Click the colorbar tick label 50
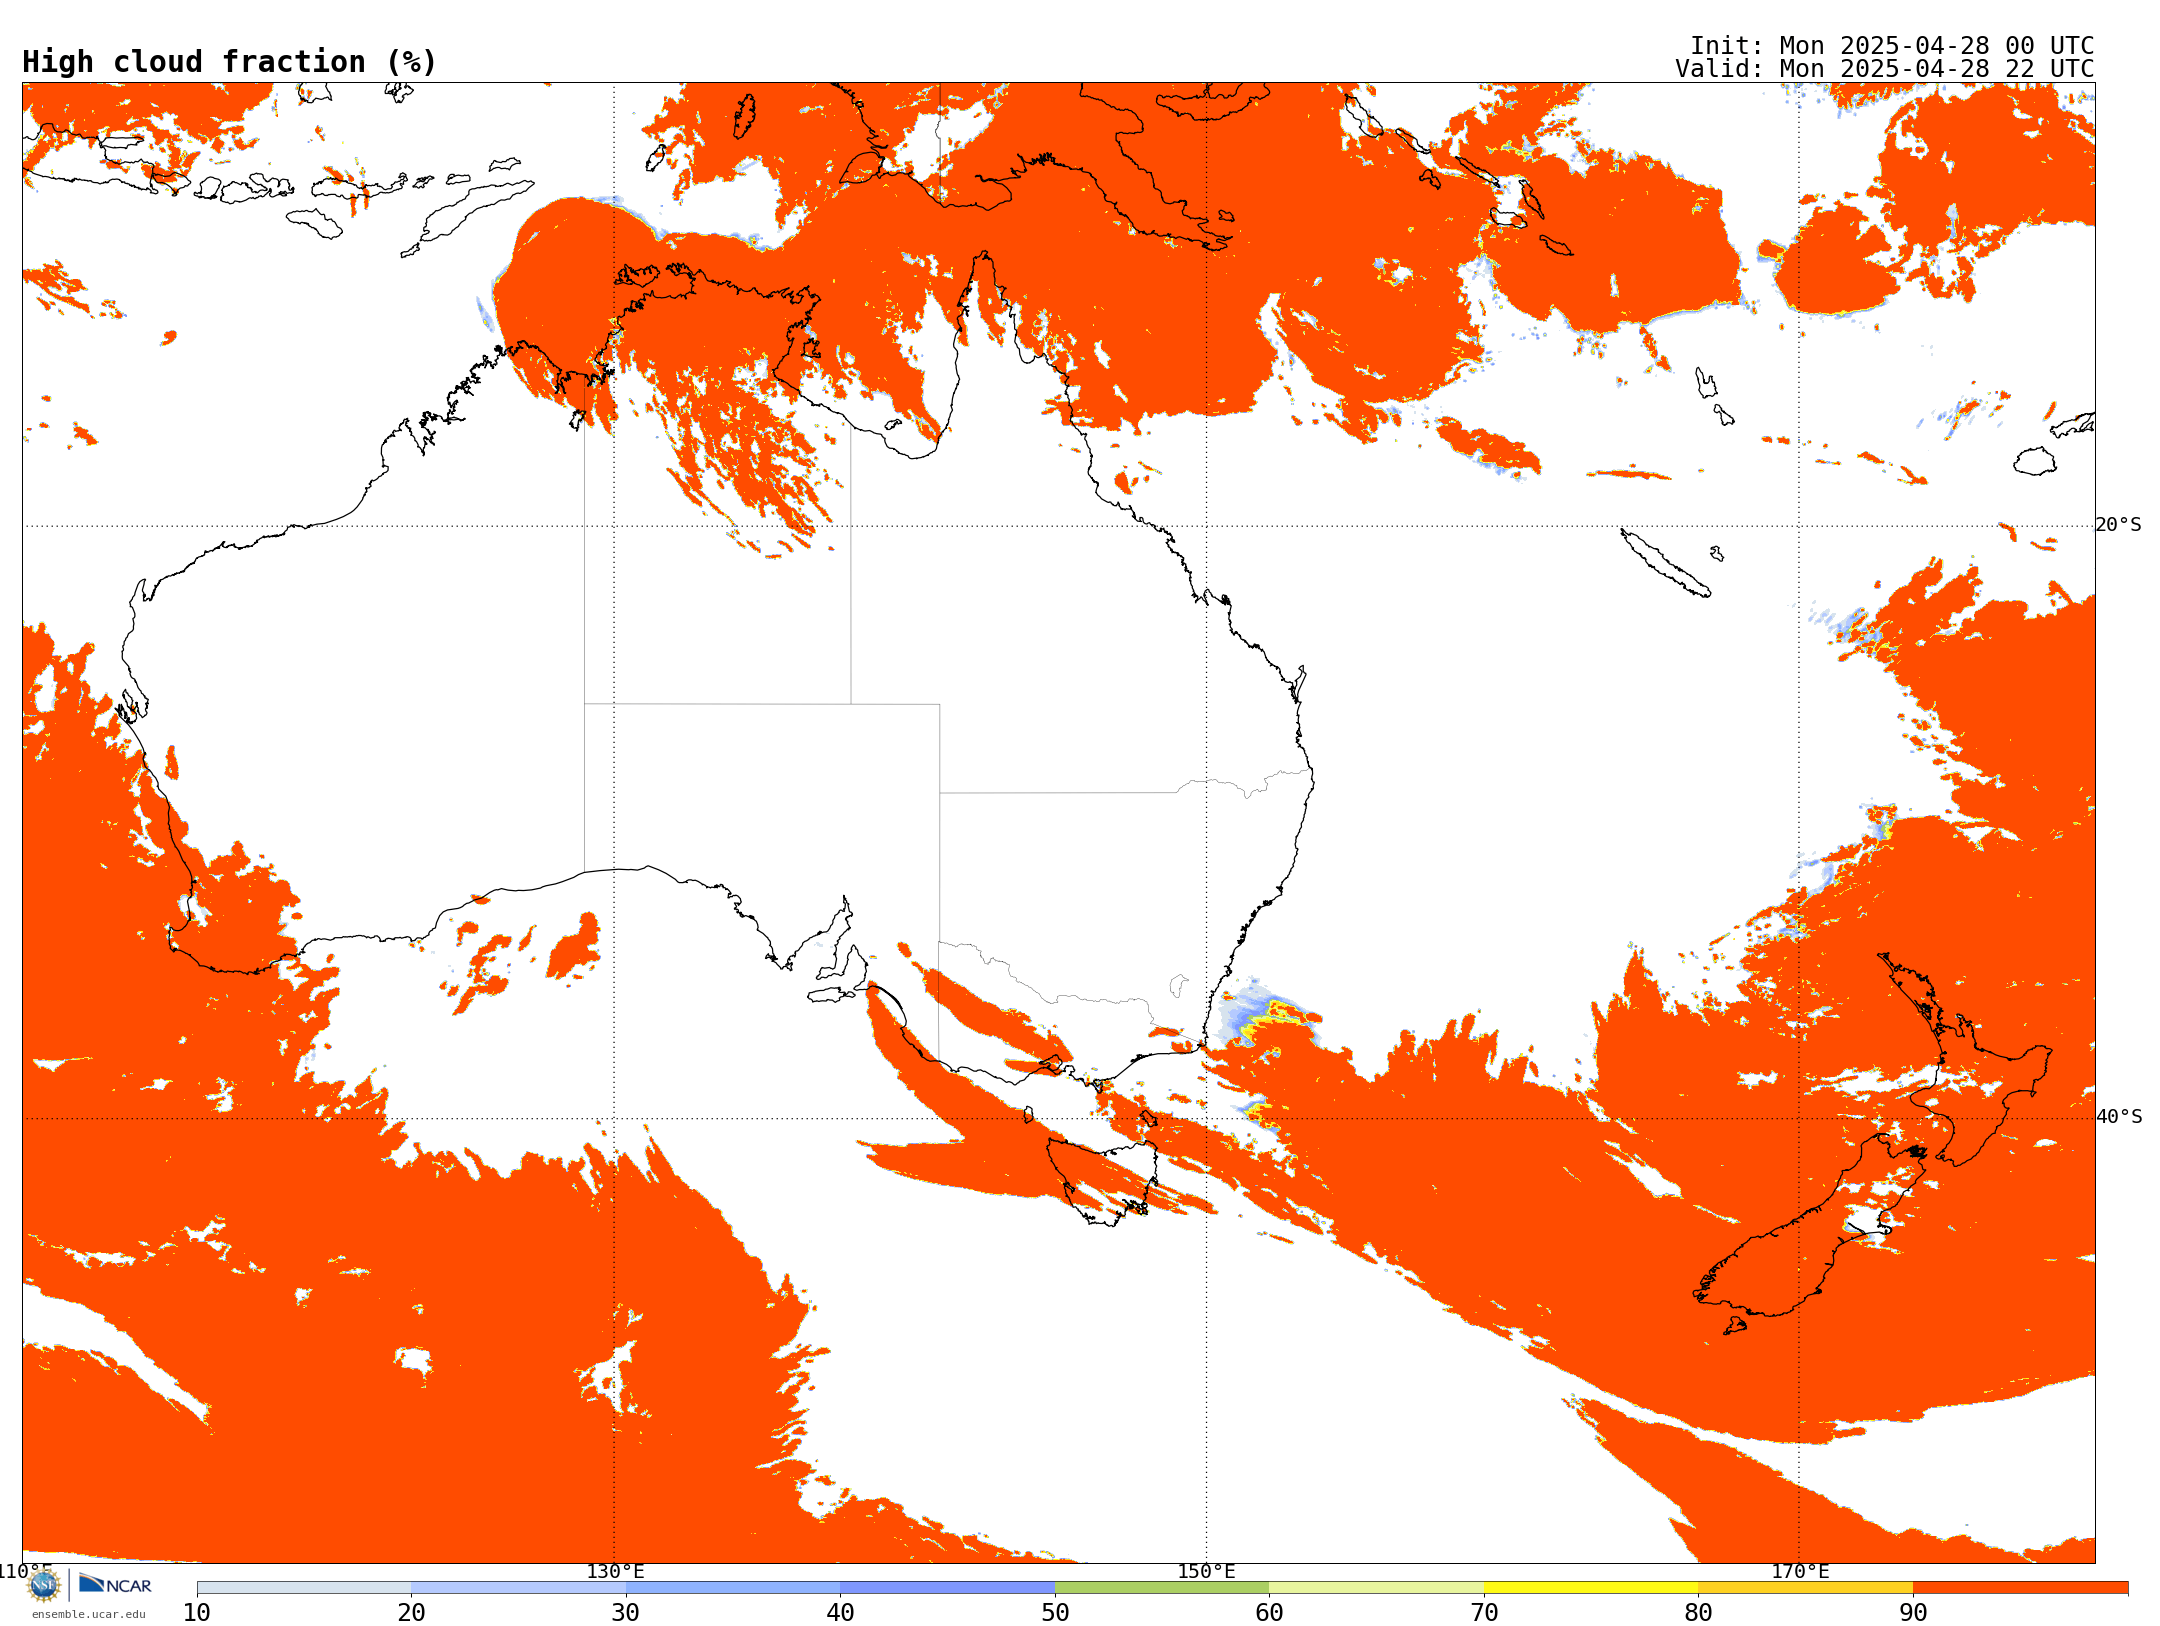Image resolution: width=2160 pixels, height=1626 pixels. (x=1055, y=1613)
